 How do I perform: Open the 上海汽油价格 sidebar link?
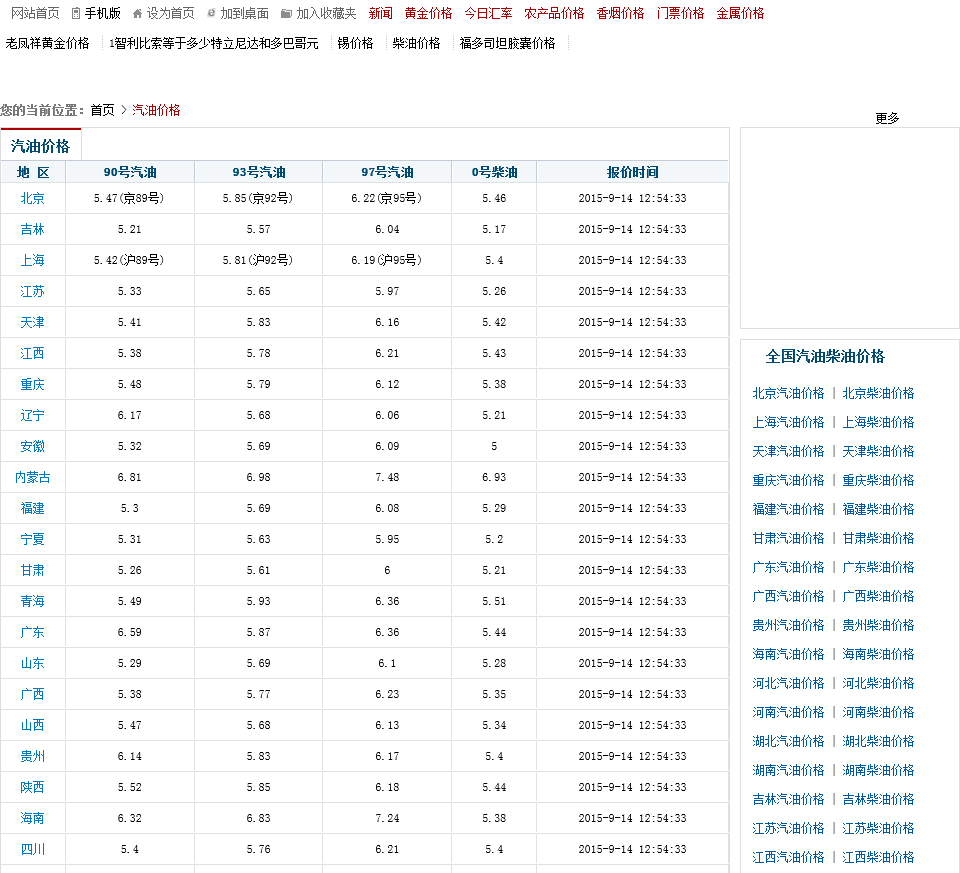(788, 422)
